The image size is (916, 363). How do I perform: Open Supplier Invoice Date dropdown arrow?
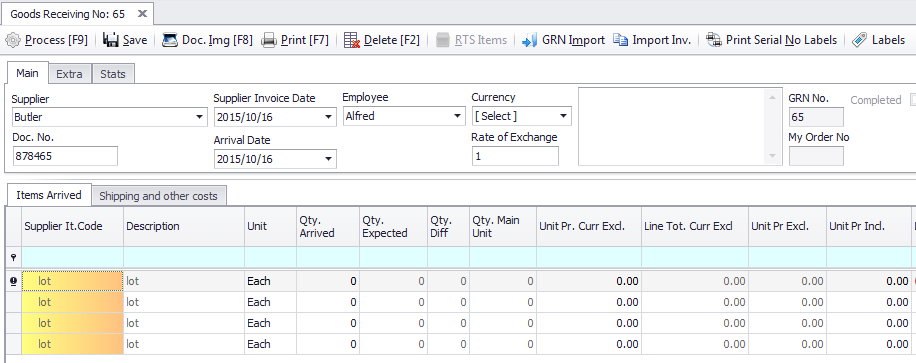click(x=329, y=117)
